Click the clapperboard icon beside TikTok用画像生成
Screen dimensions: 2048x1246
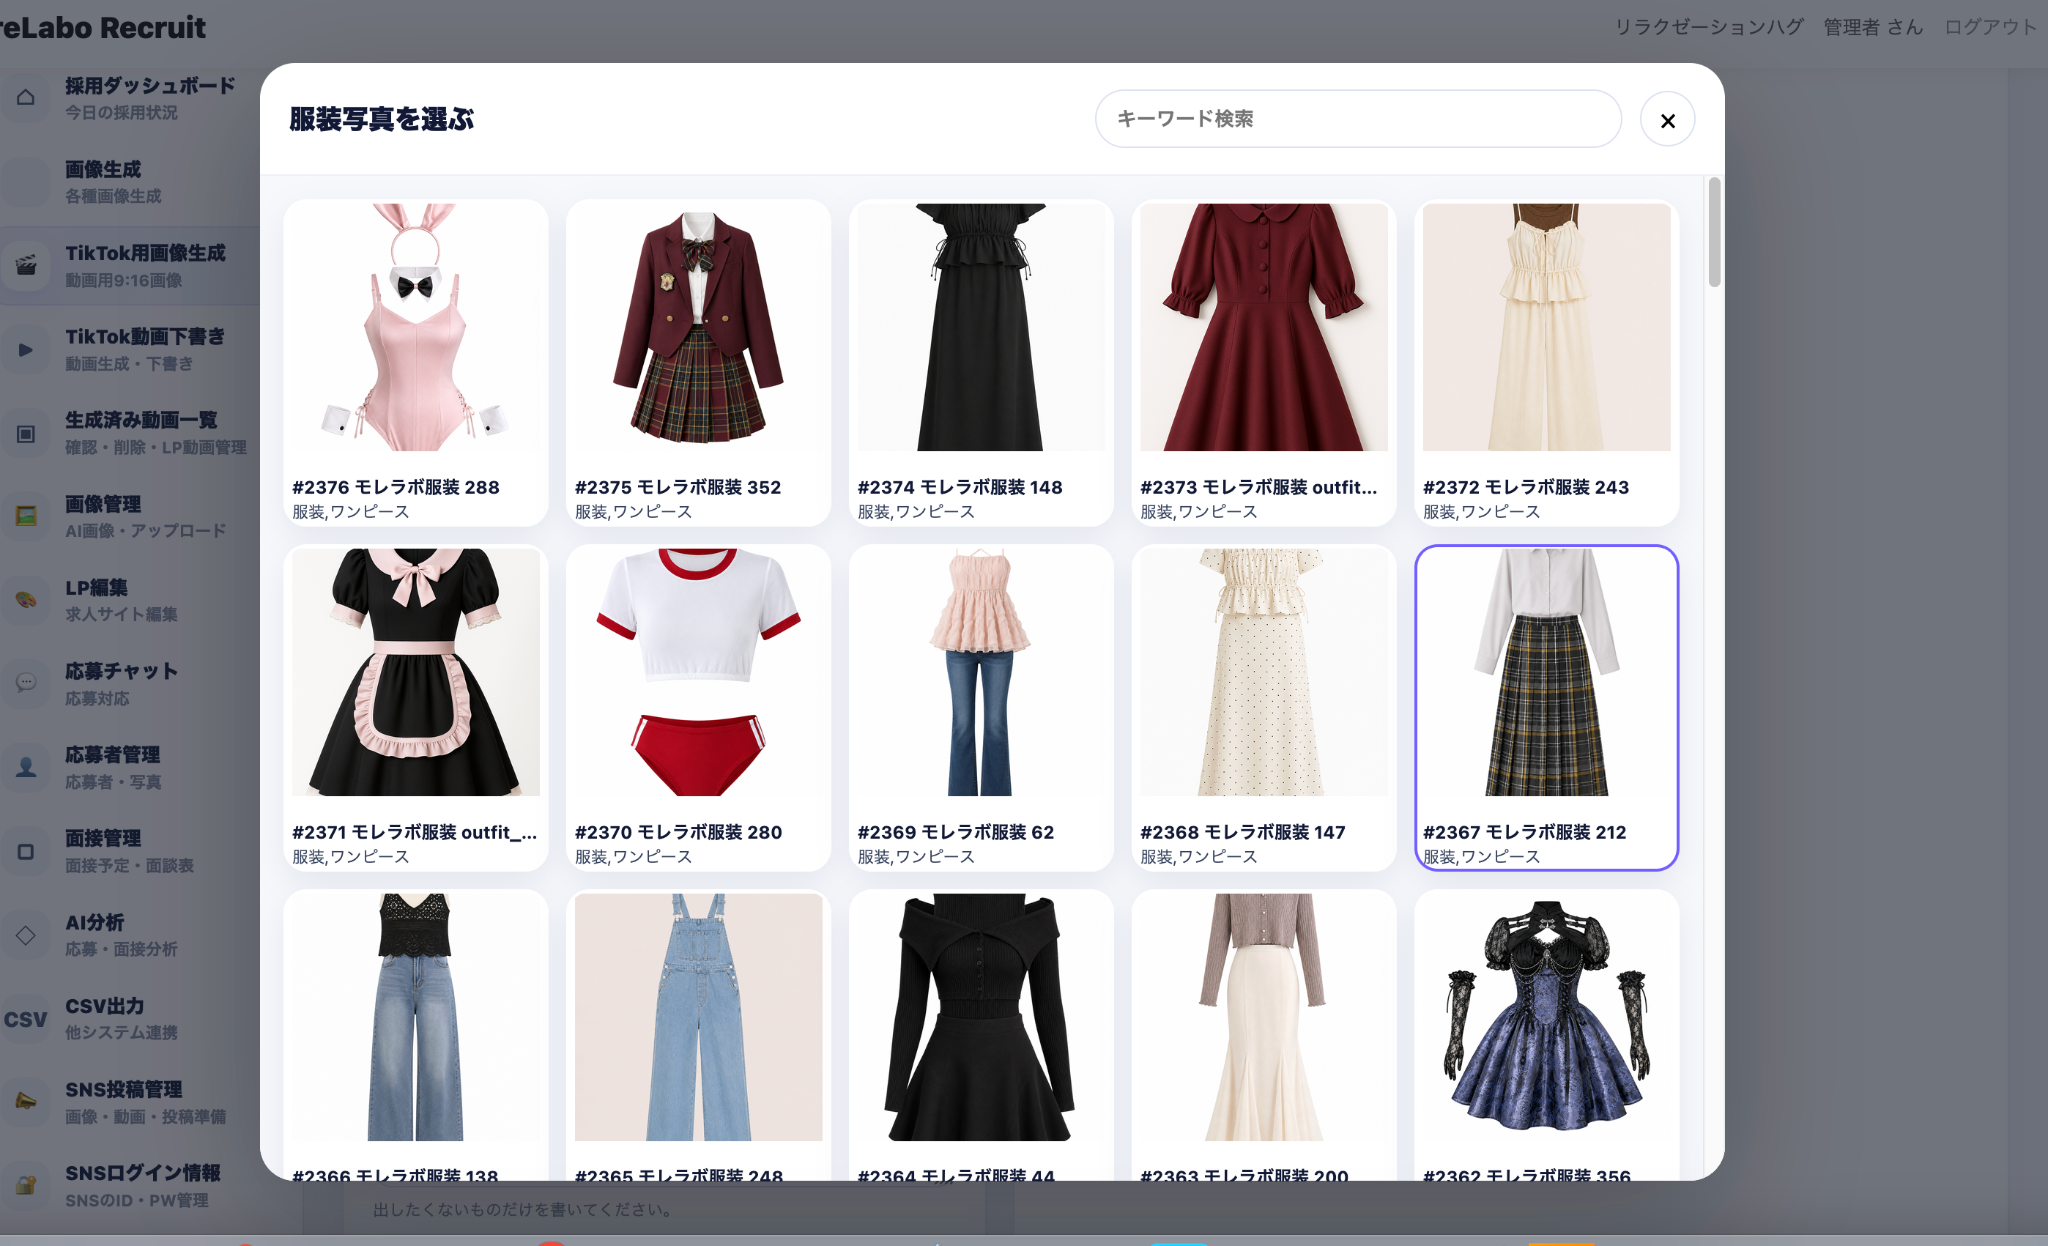point(26,265)
